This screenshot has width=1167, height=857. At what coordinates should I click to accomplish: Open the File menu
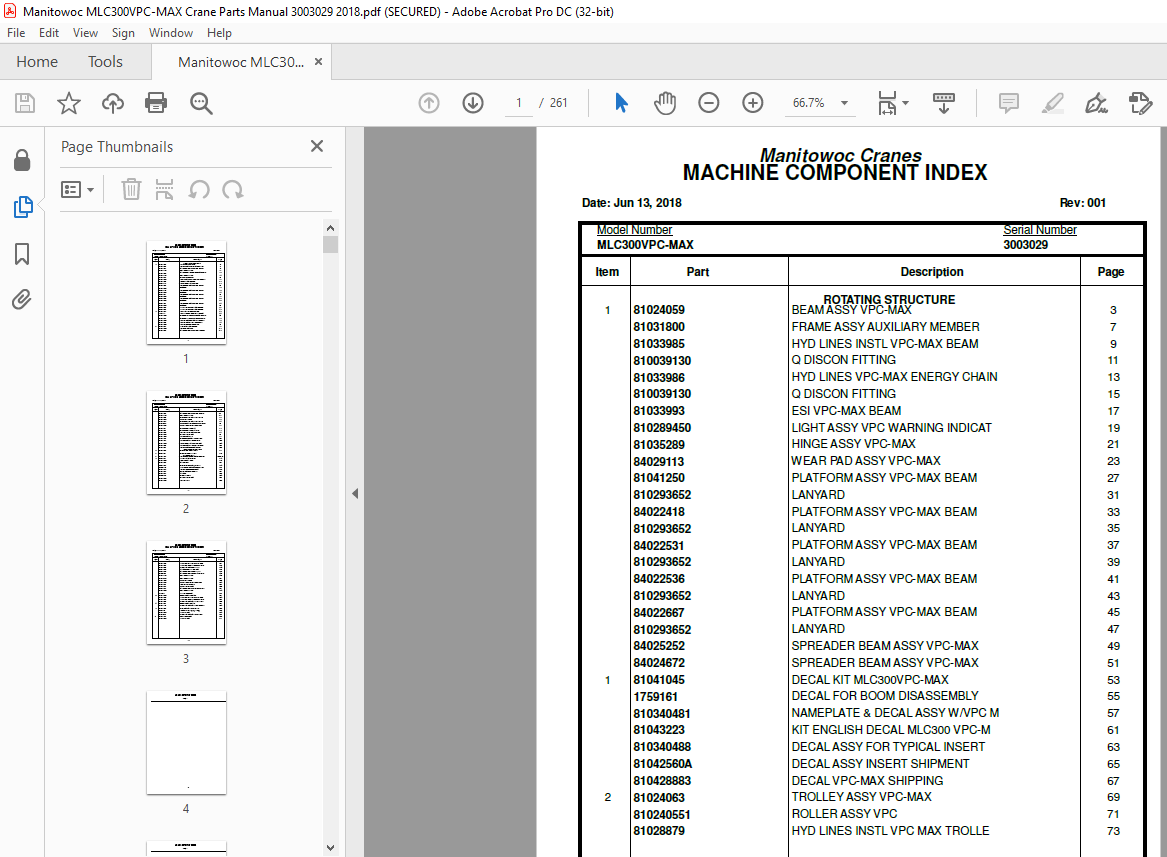pos(16,33)
